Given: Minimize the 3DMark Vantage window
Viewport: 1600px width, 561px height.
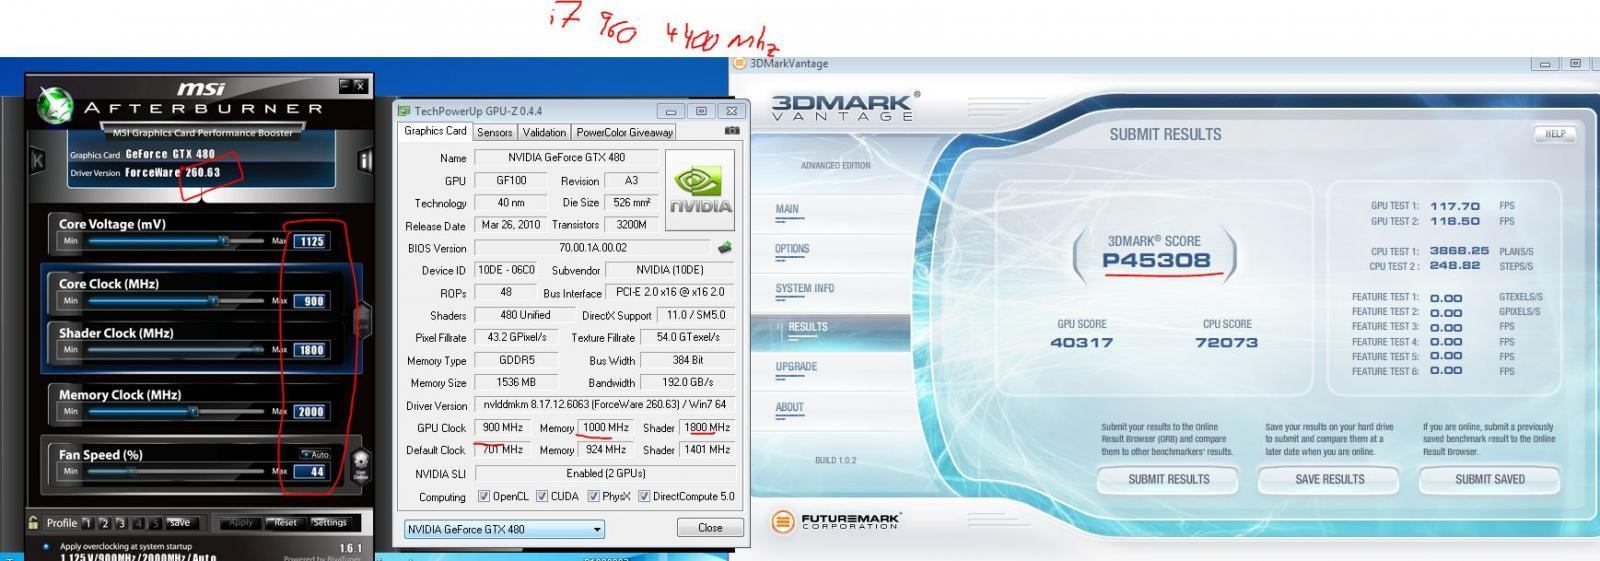Looking at the screenshot, I should (1544, 64).
